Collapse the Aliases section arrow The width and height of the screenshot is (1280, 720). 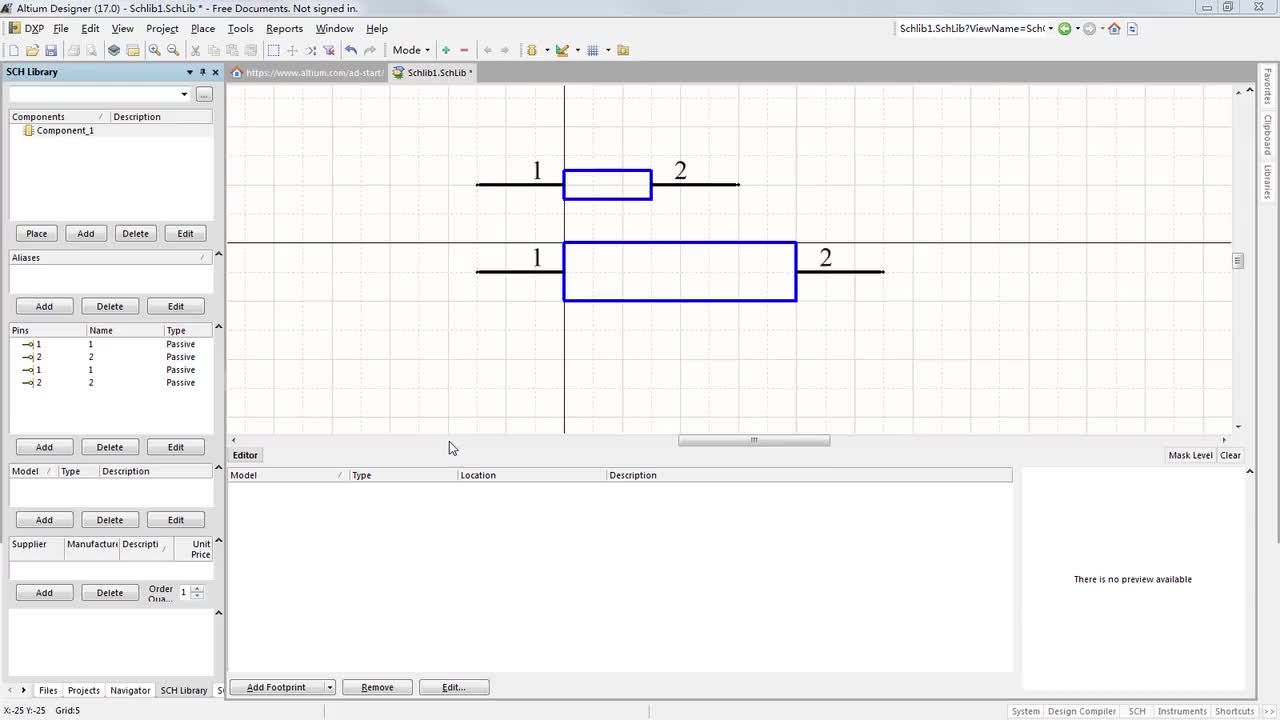point(218,254)
